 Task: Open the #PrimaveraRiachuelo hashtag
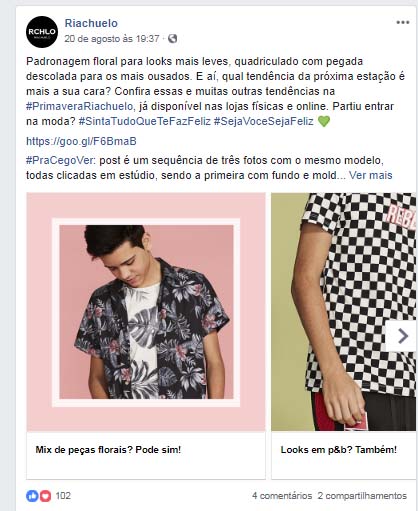80,106
